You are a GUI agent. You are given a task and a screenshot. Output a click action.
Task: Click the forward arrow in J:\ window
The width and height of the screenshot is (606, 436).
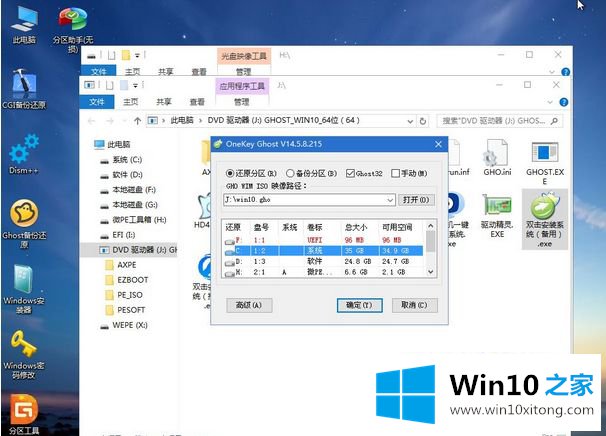click(x=110, y=121)
